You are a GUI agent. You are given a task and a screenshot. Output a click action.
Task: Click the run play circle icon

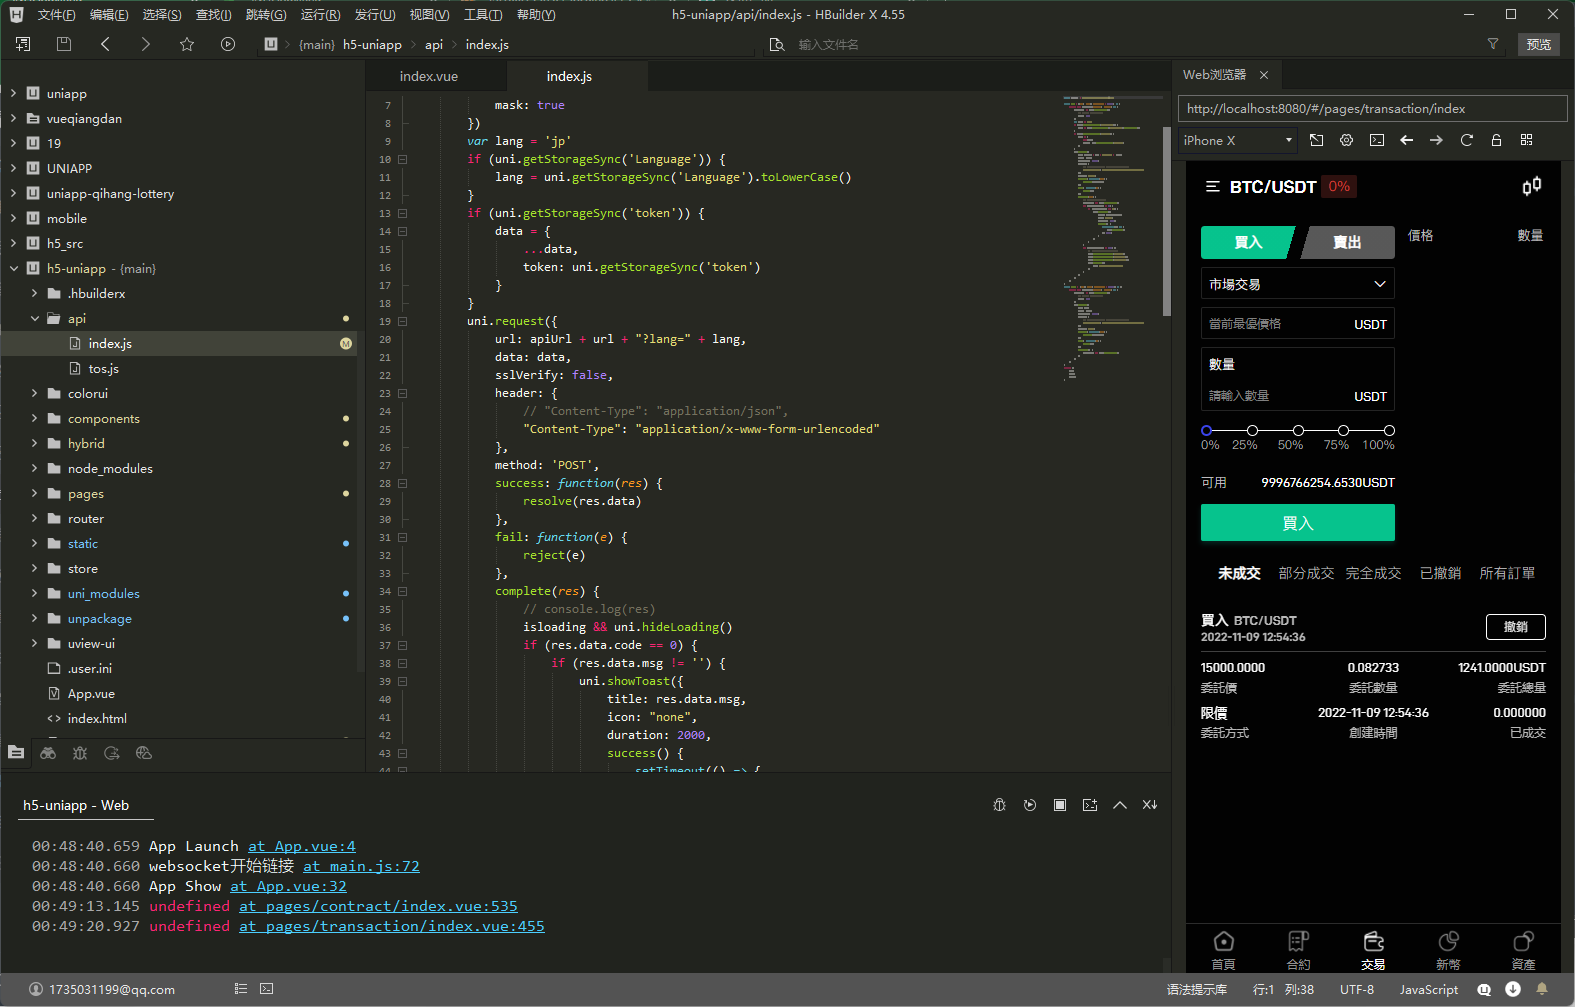228,44
